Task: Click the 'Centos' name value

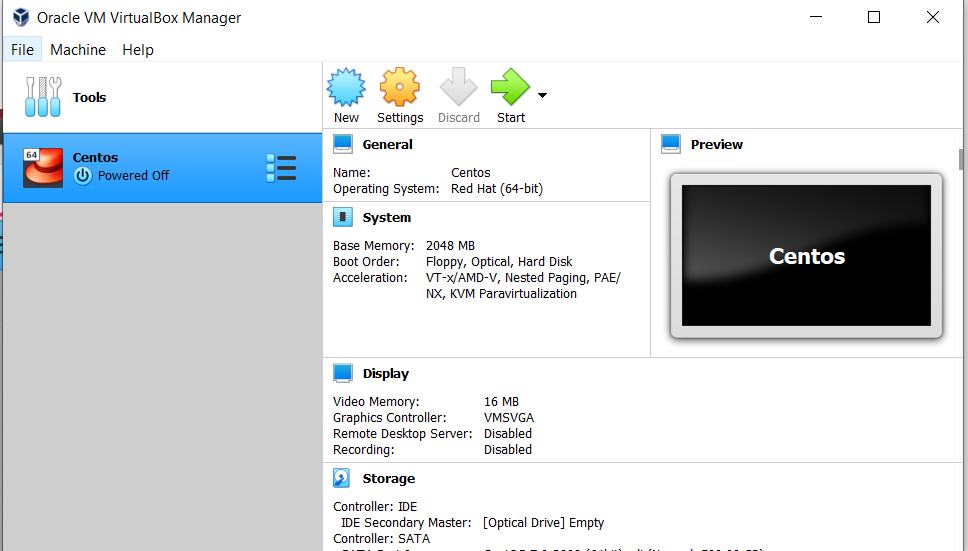Action: [x=470, y=173]
